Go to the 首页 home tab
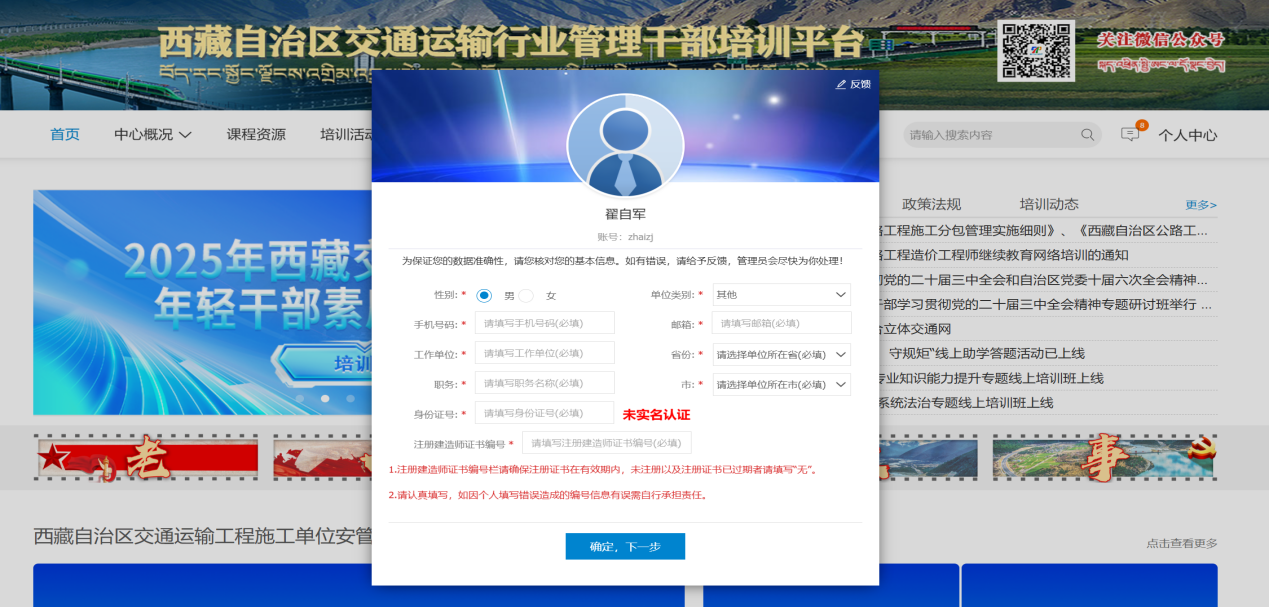This screenshot has width=1269, height=607. point(65,135)
